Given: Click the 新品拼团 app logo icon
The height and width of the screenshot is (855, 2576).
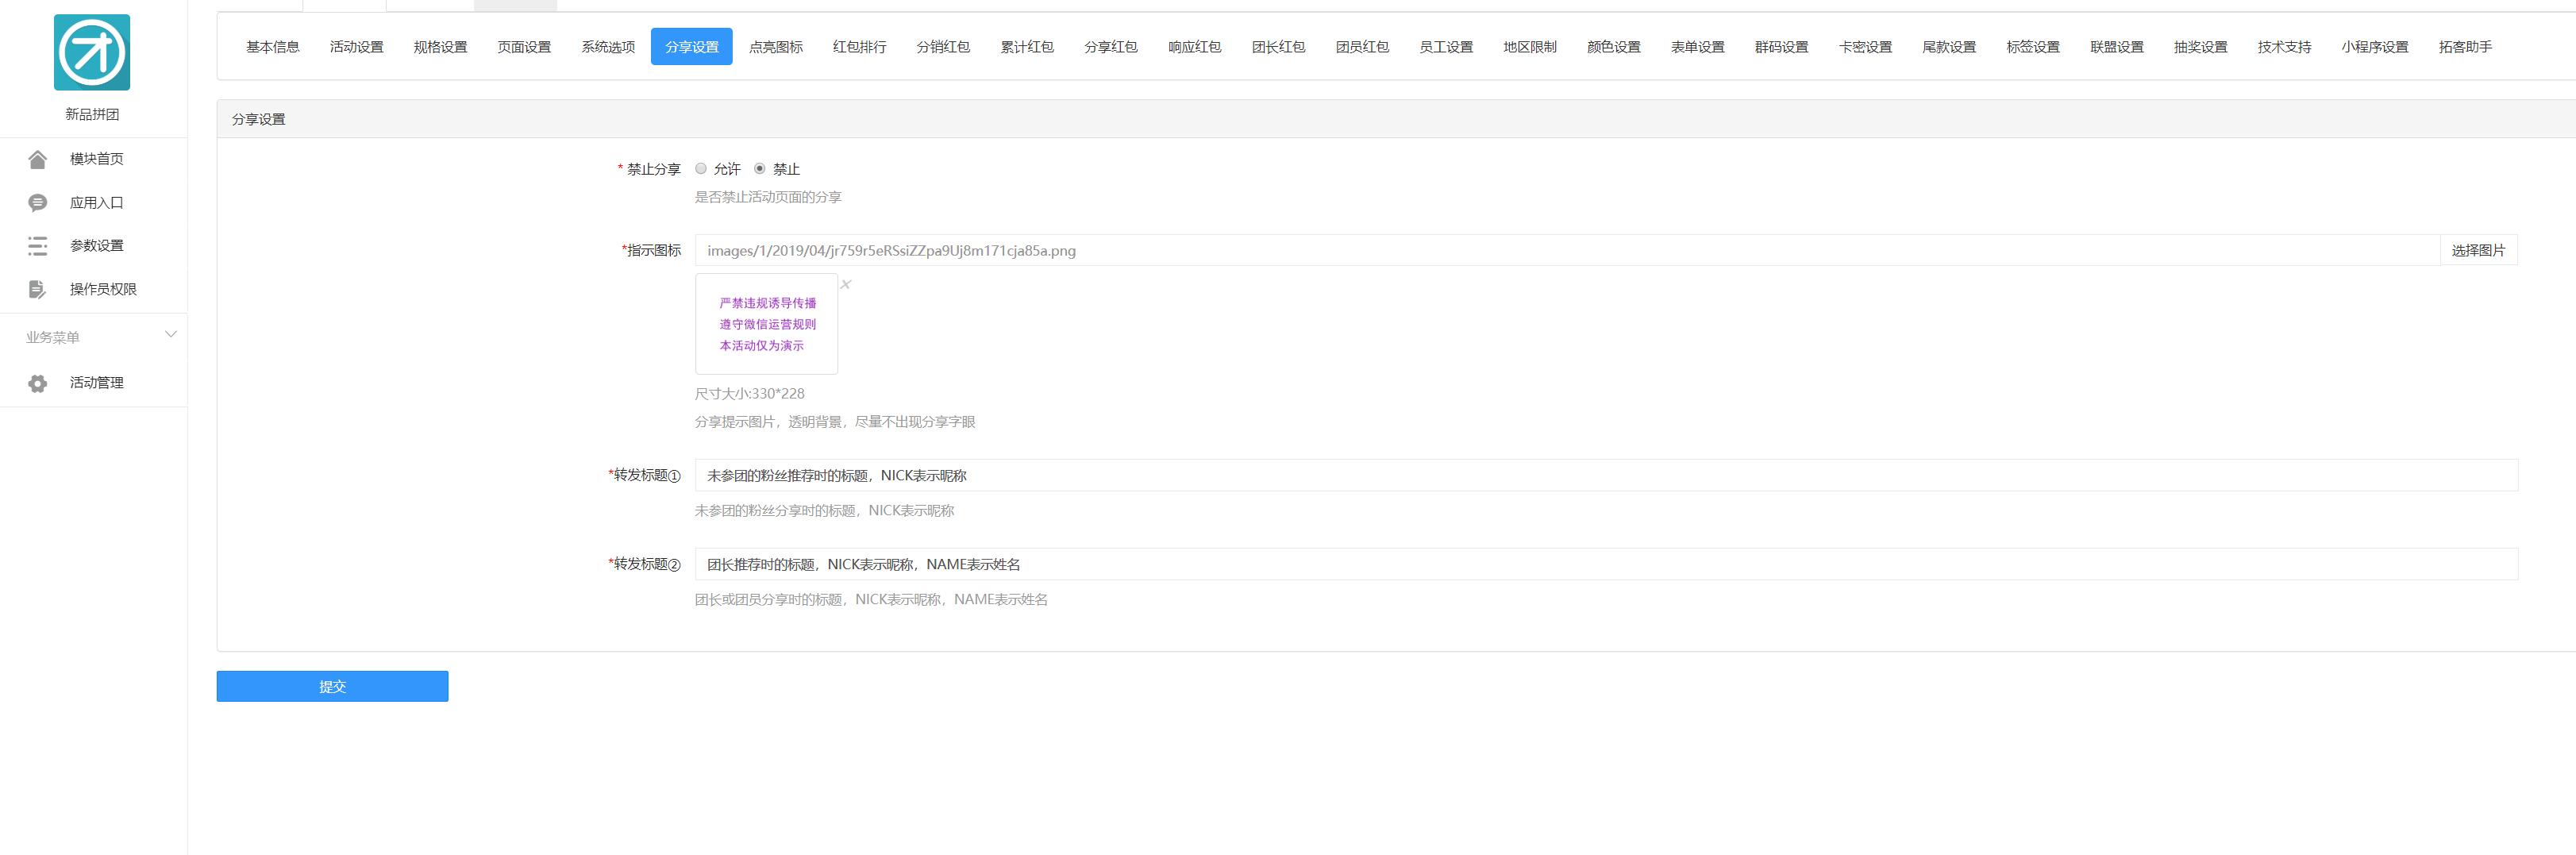Looking at the screenshot, I should 92,52.
